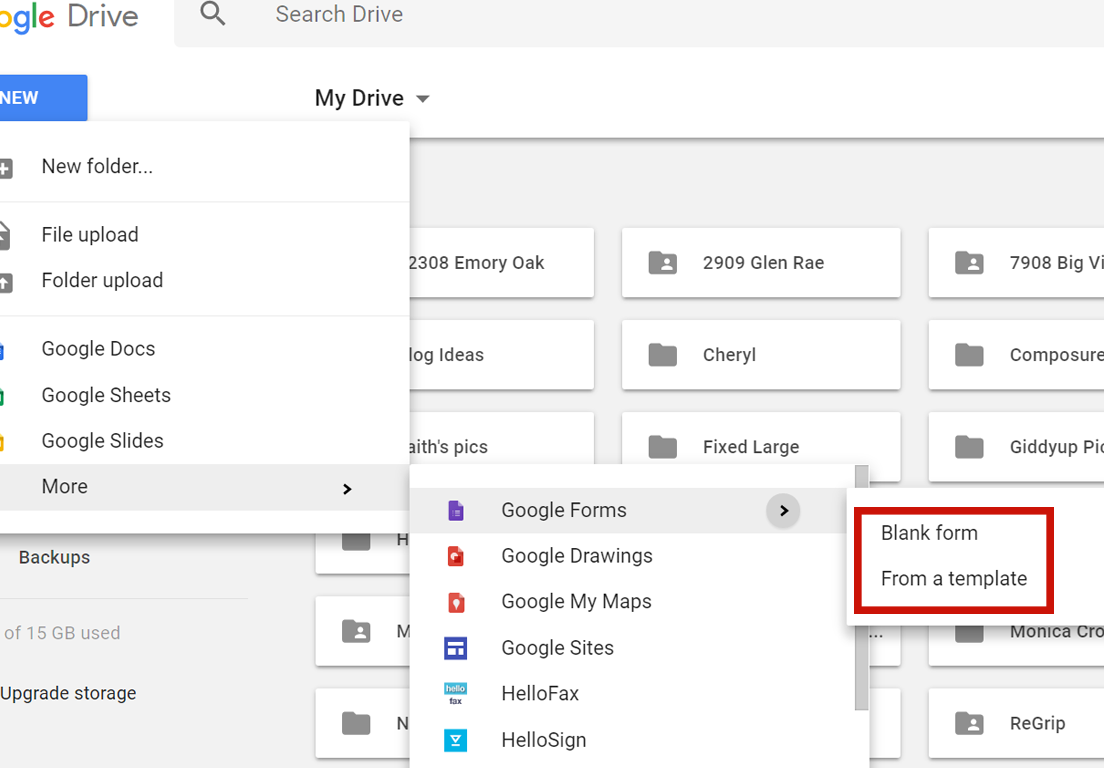This screenshot has height=768, width=1104.
Task: Click the aith's pics folder name
Action: (448, 447)
